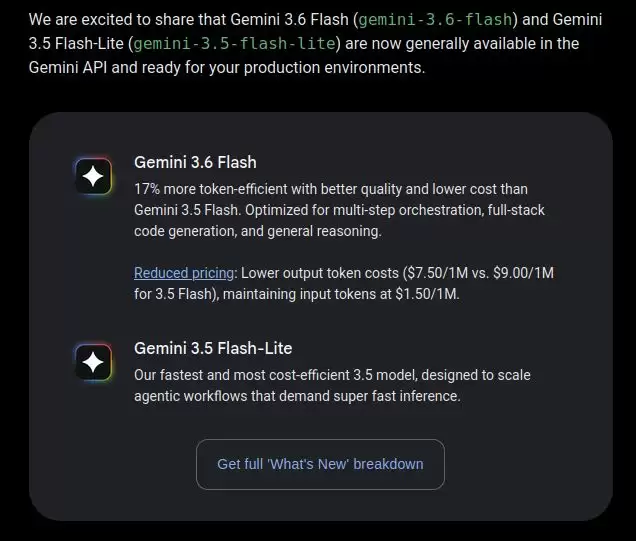Open the Reduced pricing link
636x541 pixels.
click(x=184, y=273)
